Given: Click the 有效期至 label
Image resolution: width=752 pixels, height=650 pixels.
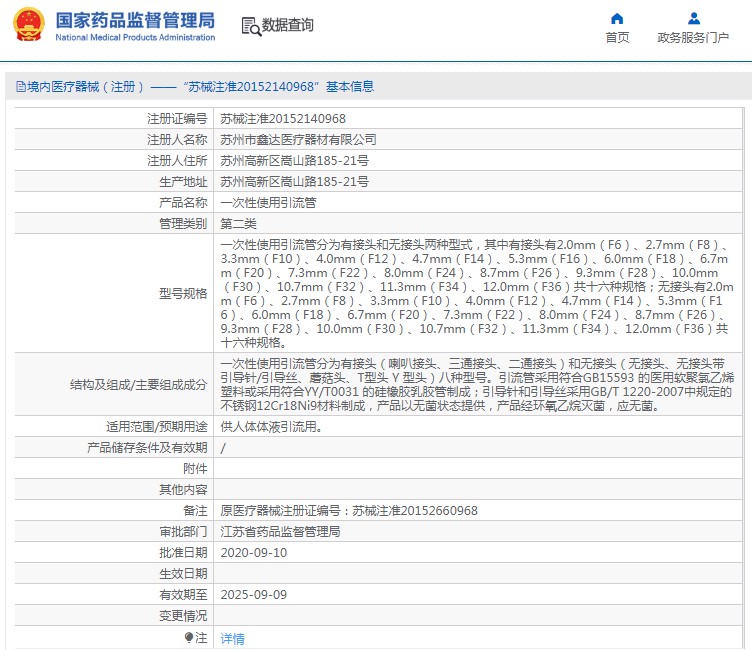Looking at the screenshot, I should [183, 595].
